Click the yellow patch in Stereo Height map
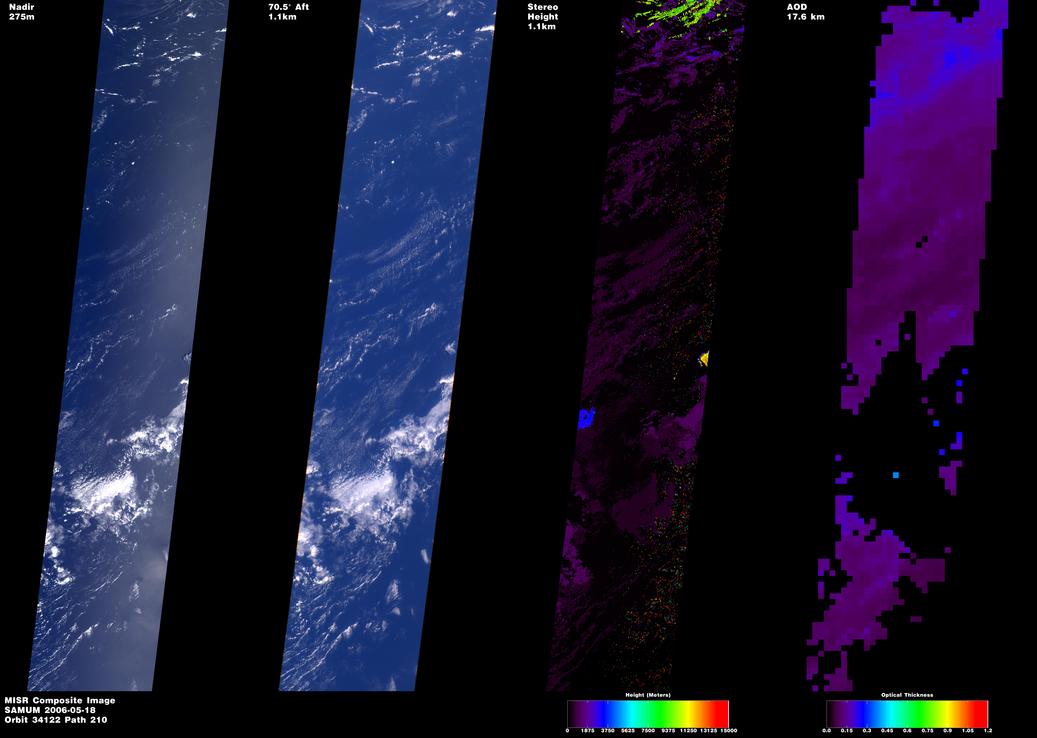The width and height of the screenshot is (1037, 738). pyautogui.click(x=704, y=358)
